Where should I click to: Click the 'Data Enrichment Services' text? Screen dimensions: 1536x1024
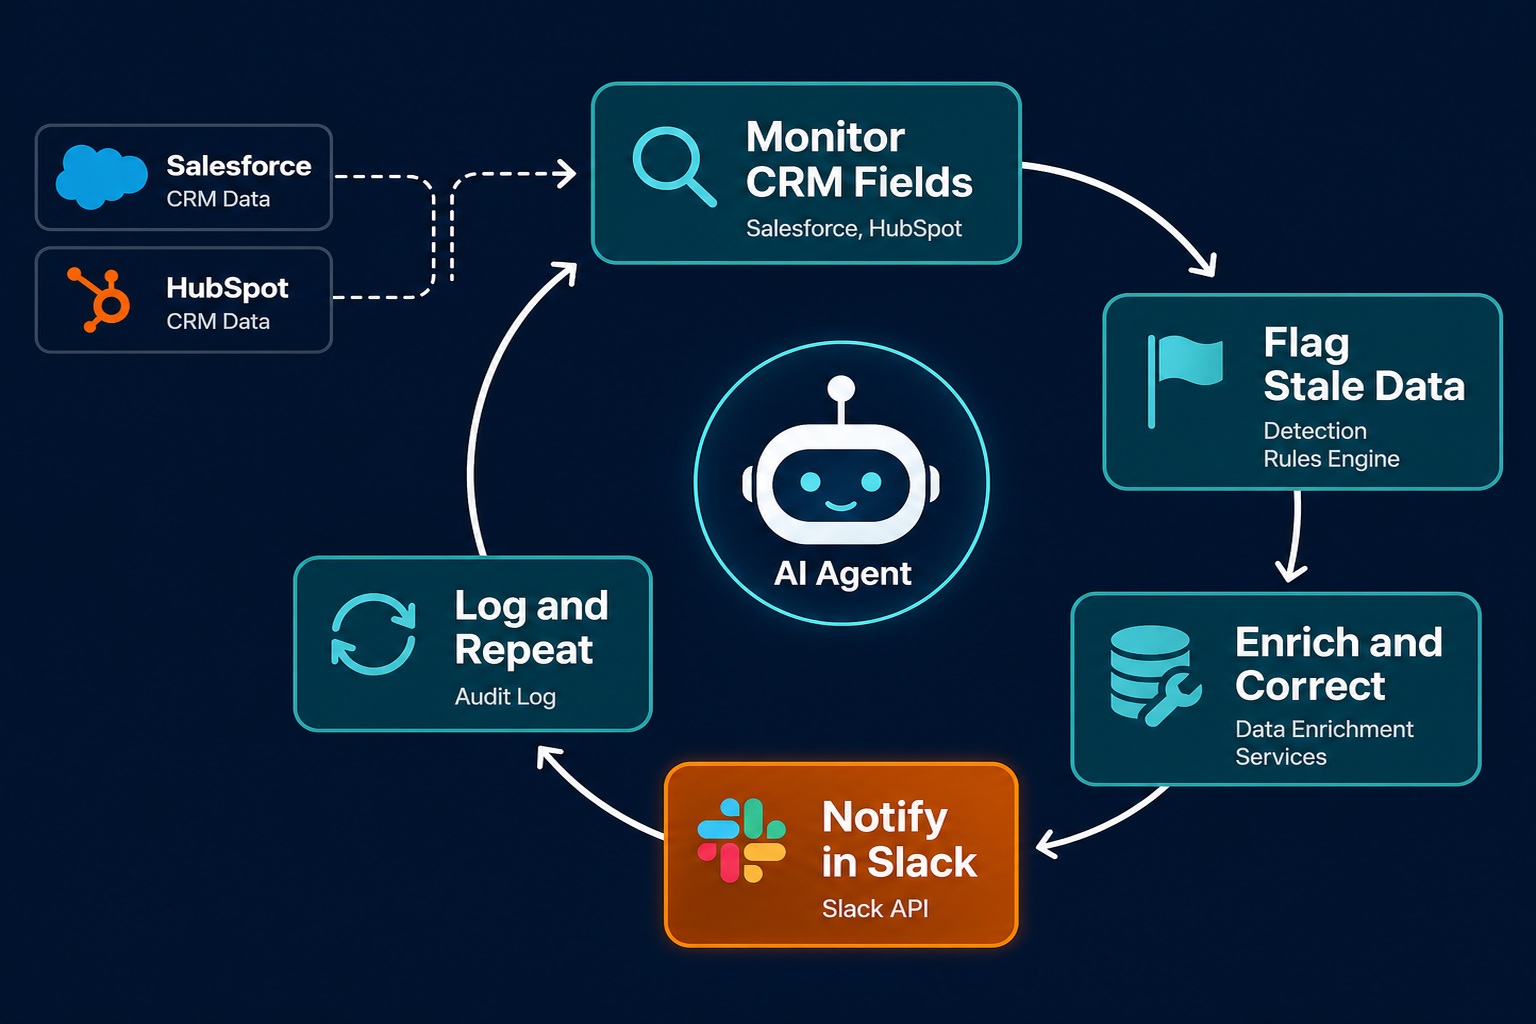click(x=1324, y=743)
